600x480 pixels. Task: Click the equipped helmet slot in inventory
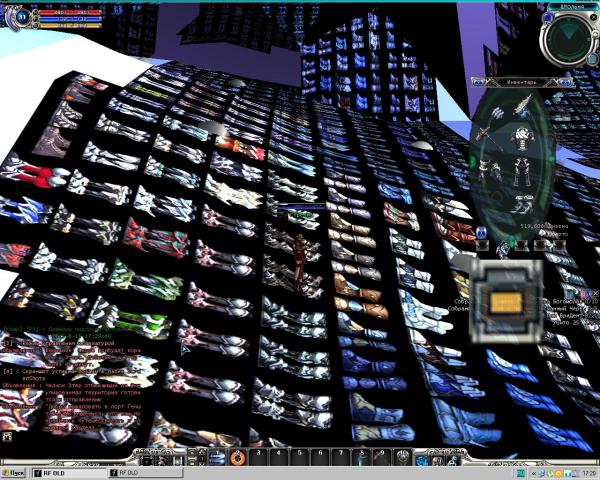(x=524, y=106)
